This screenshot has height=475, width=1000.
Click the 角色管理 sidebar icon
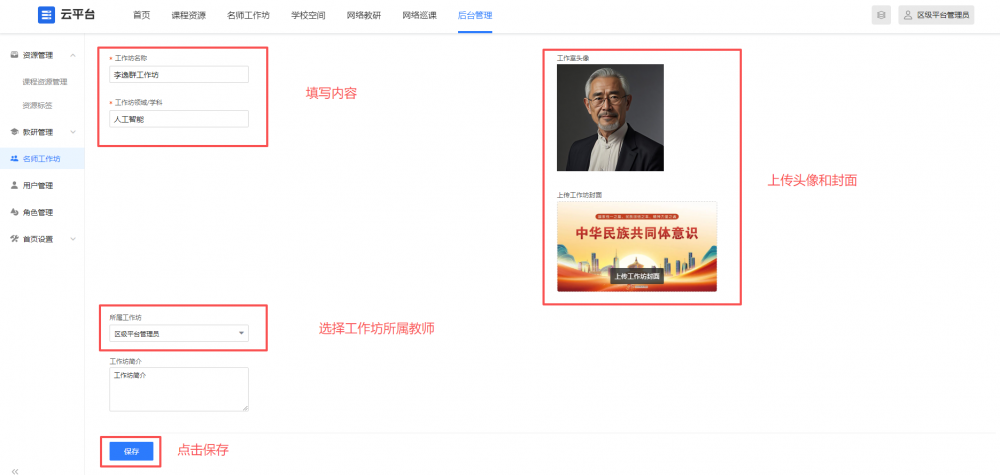tap(13, 212)
